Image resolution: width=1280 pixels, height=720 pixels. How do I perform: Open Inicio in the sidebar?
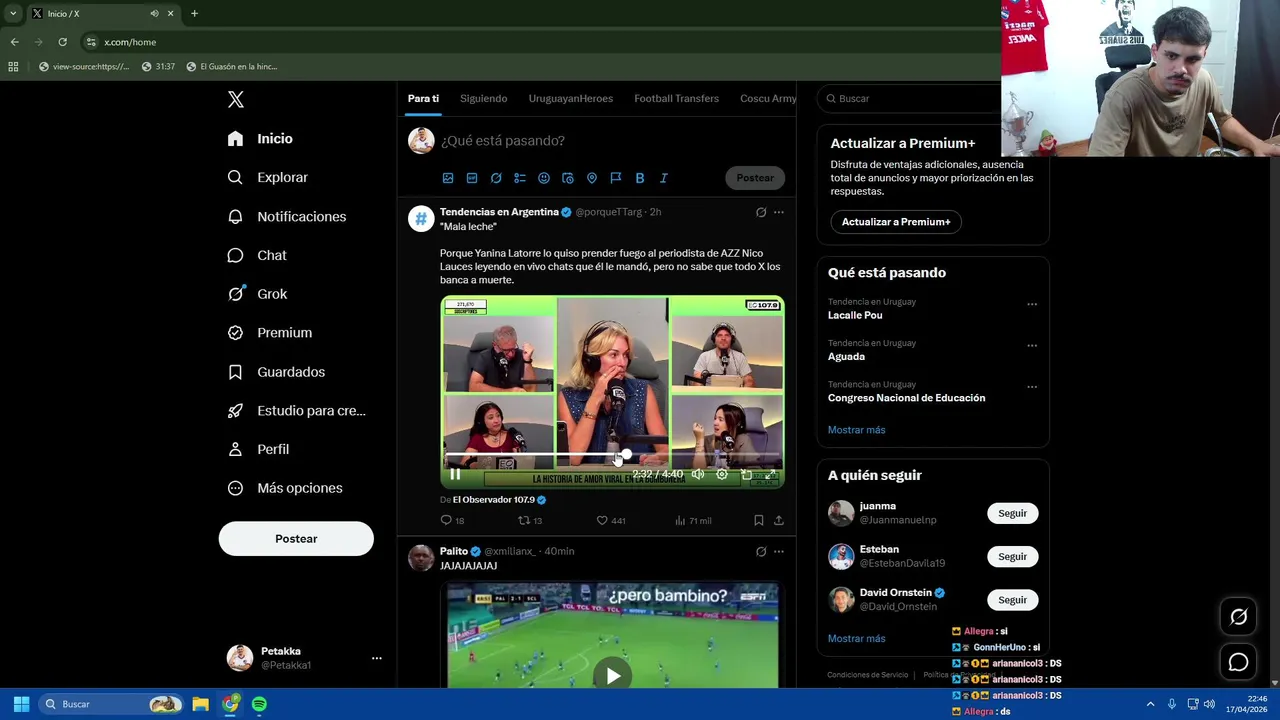click(260, 139)
